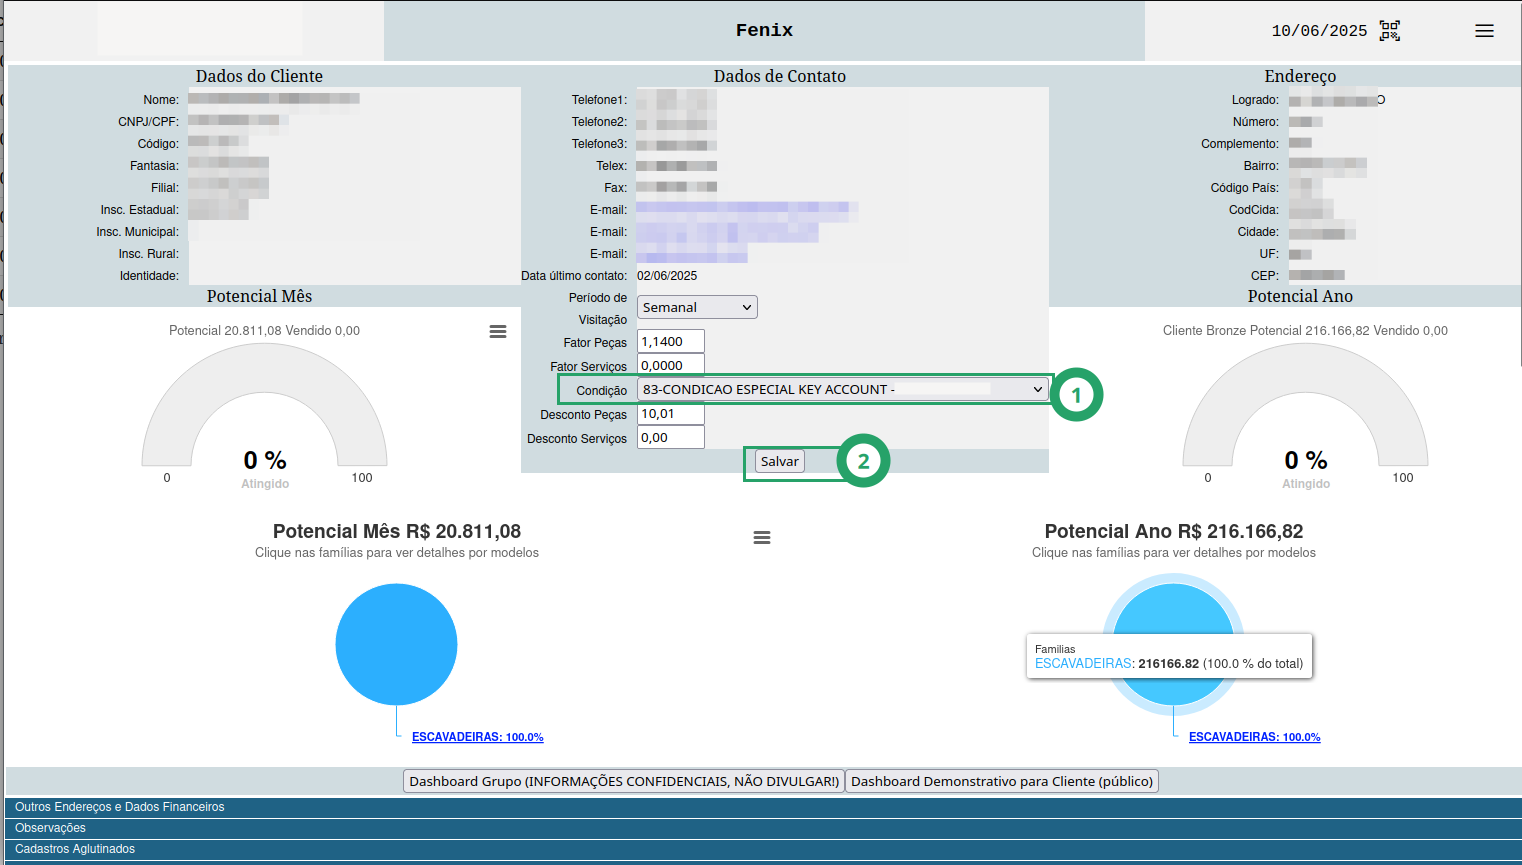Open the QR code scanner icon

[x=1389, y=31]
